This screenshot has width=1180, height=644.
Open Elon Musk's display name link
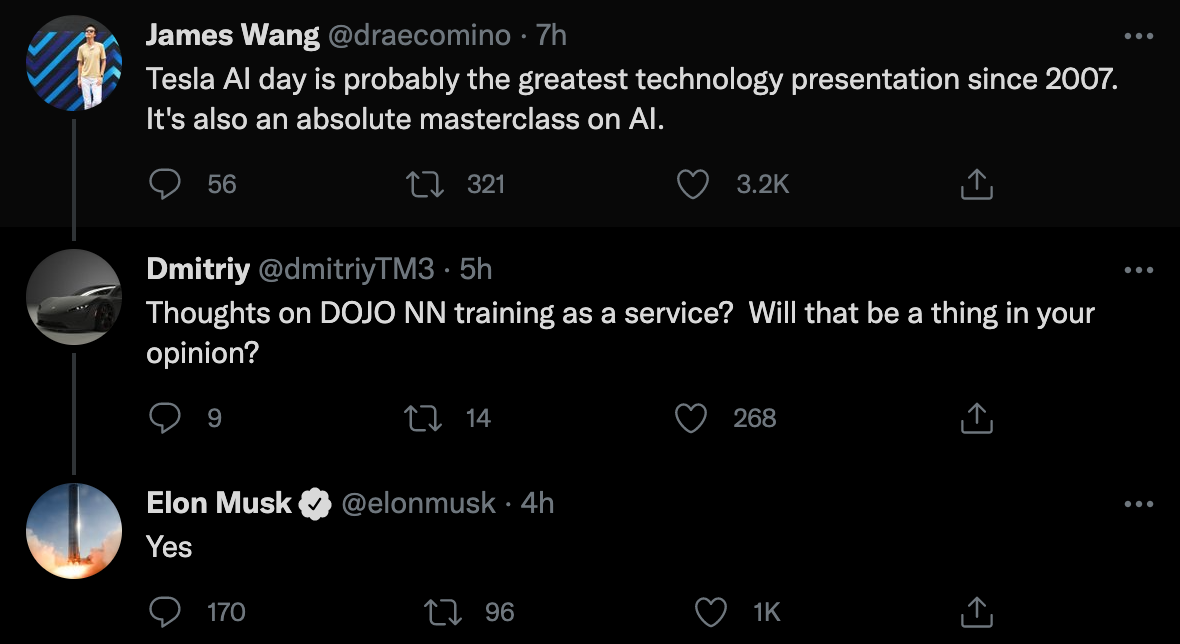tap(219, 503)
